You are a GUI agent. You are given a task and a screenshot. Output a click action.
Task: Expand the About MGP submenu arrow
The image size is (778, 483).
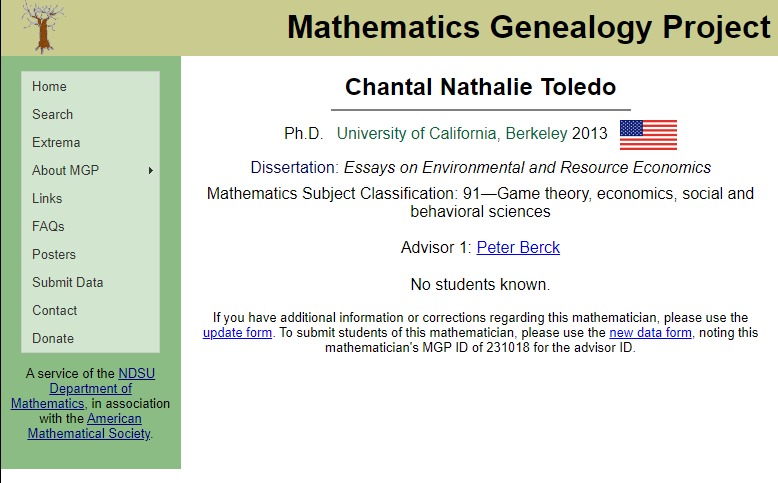pyautogui.click(x=151, y=171)
